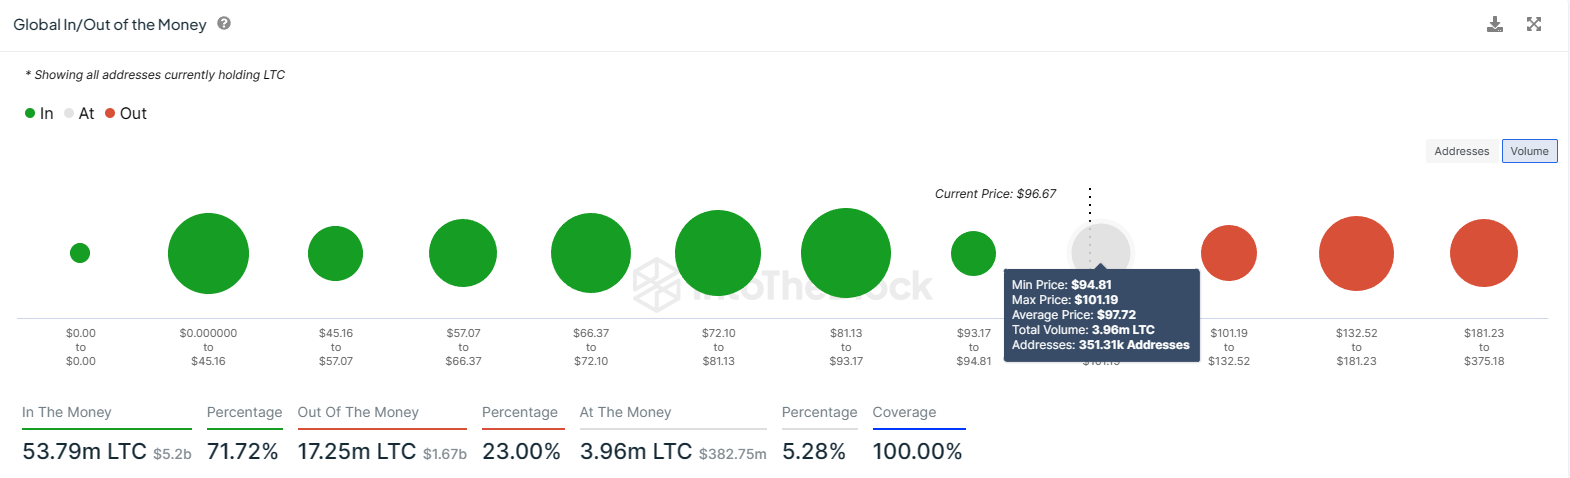
Task: Select the green $81.13 to $93.17 bubble
Action: coord(846,253)
